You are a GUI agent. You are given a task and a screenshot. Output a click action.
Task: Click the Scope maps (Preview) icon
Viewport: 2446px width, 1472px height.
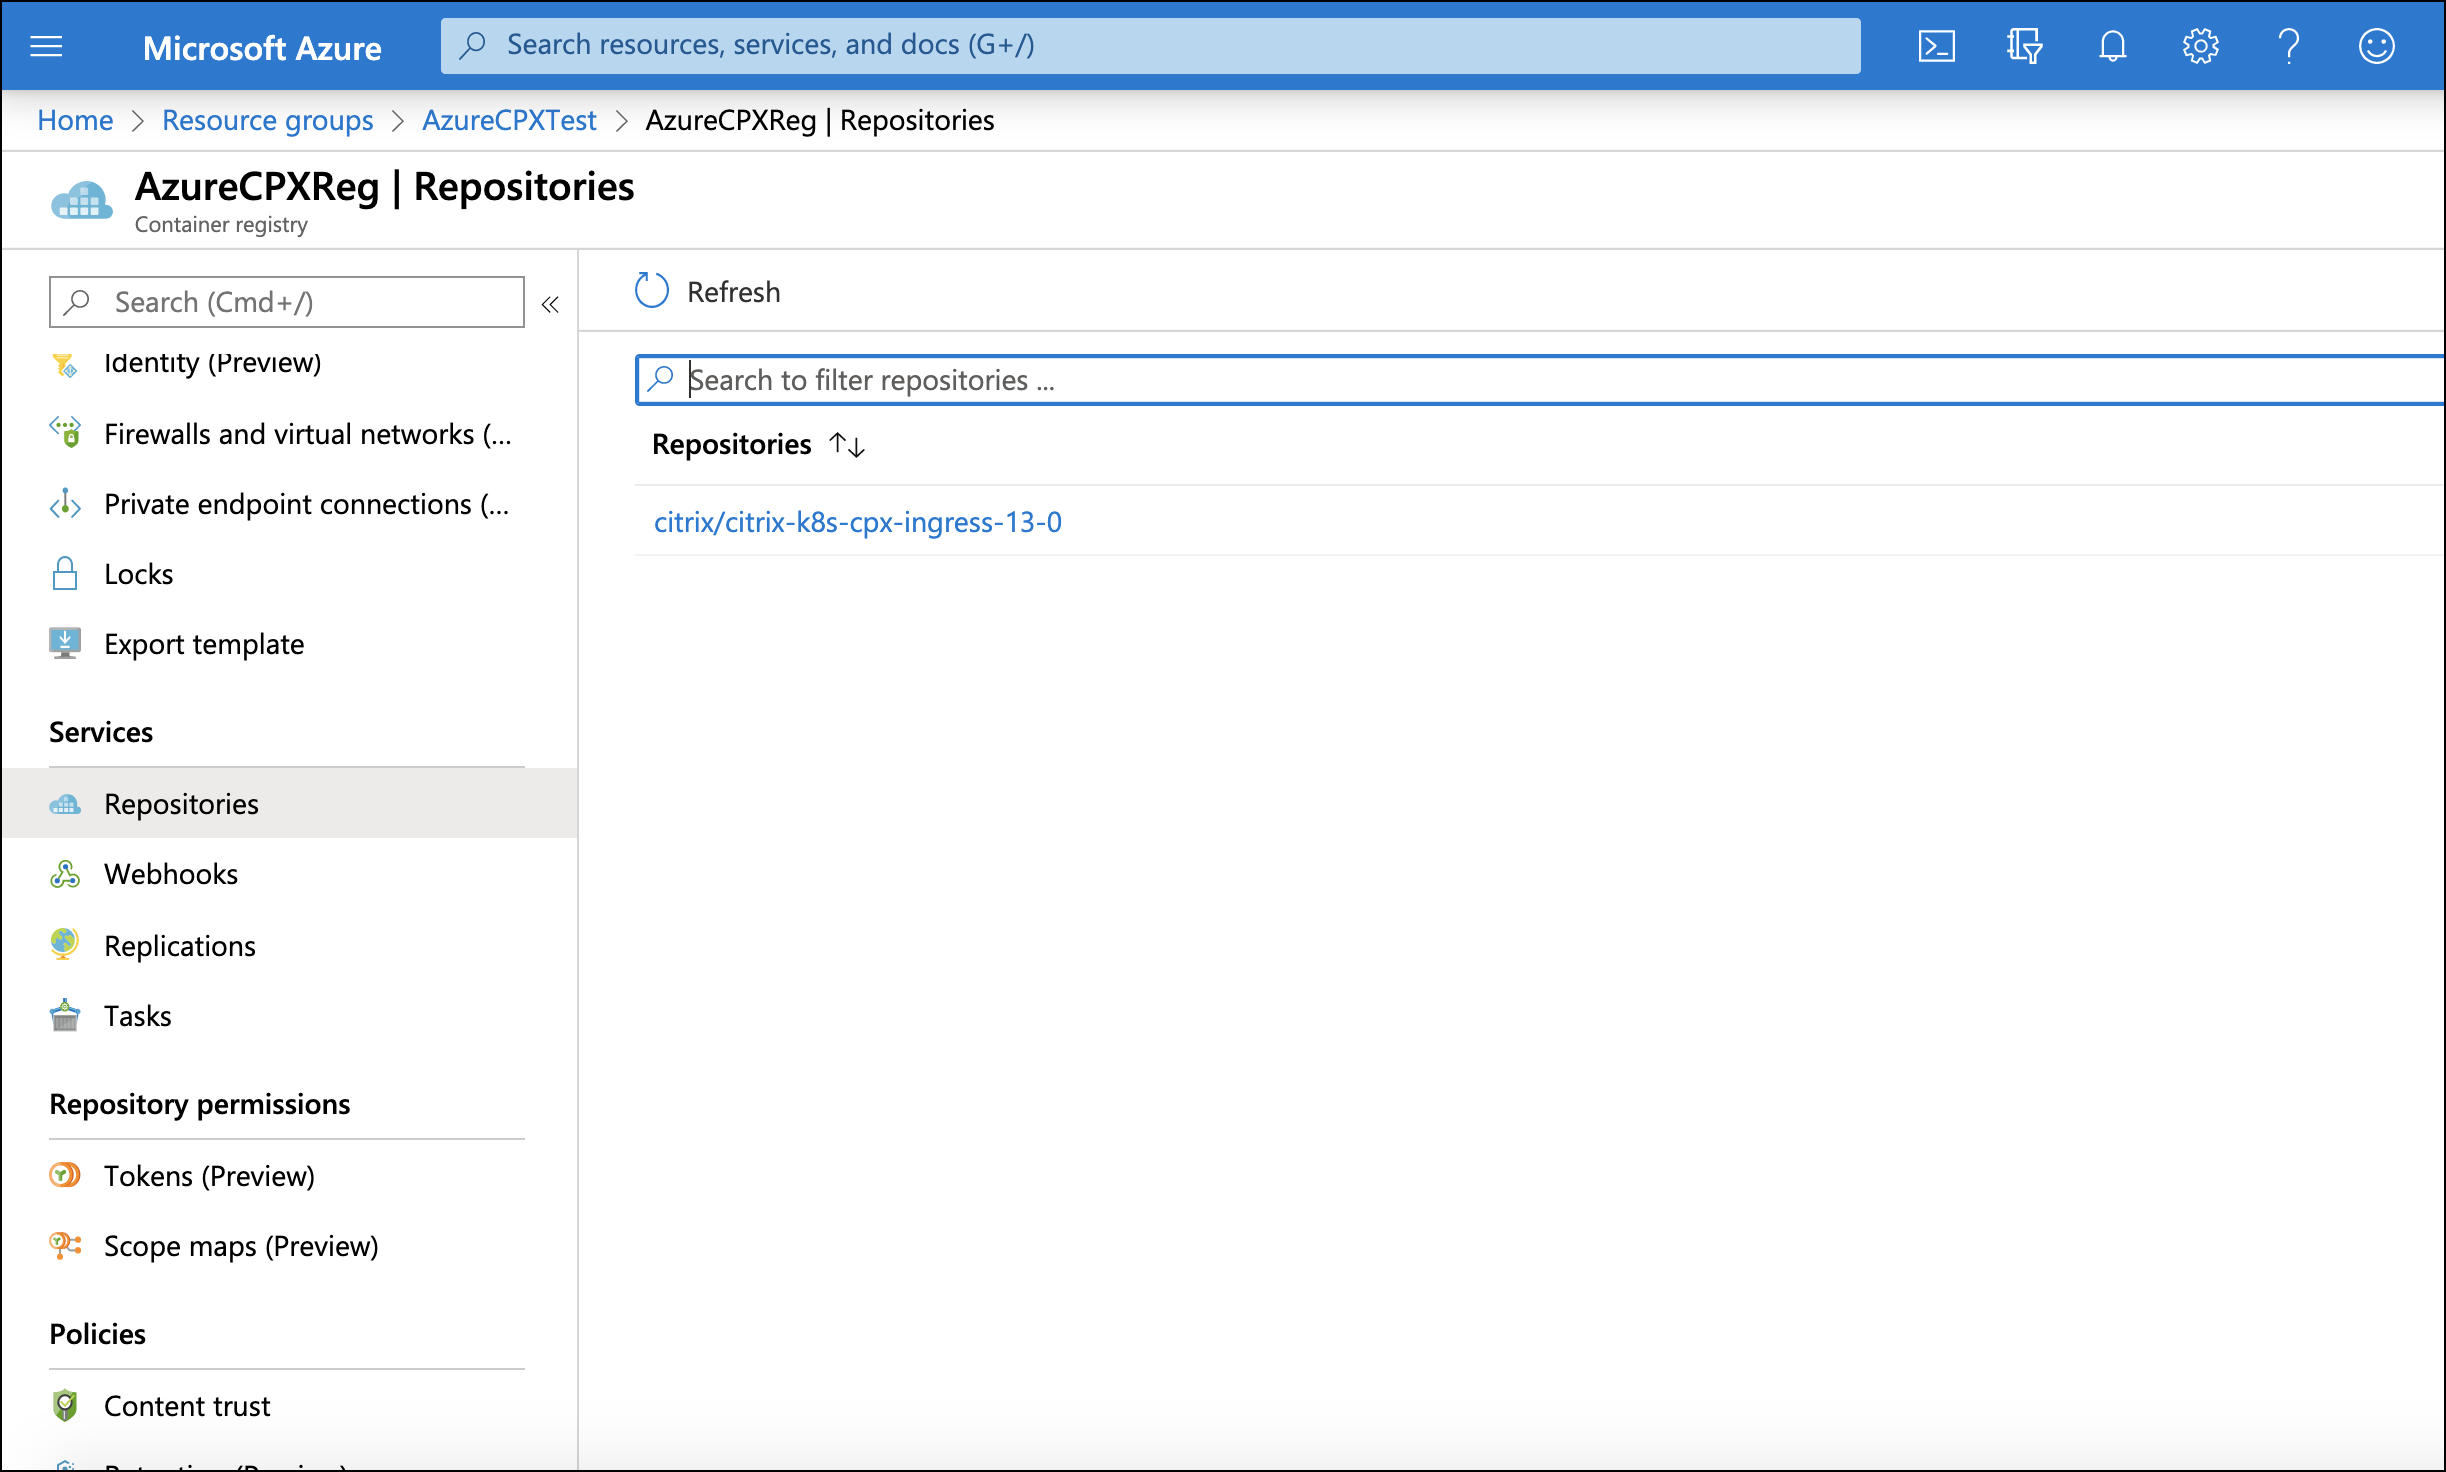coord(65,1245)
